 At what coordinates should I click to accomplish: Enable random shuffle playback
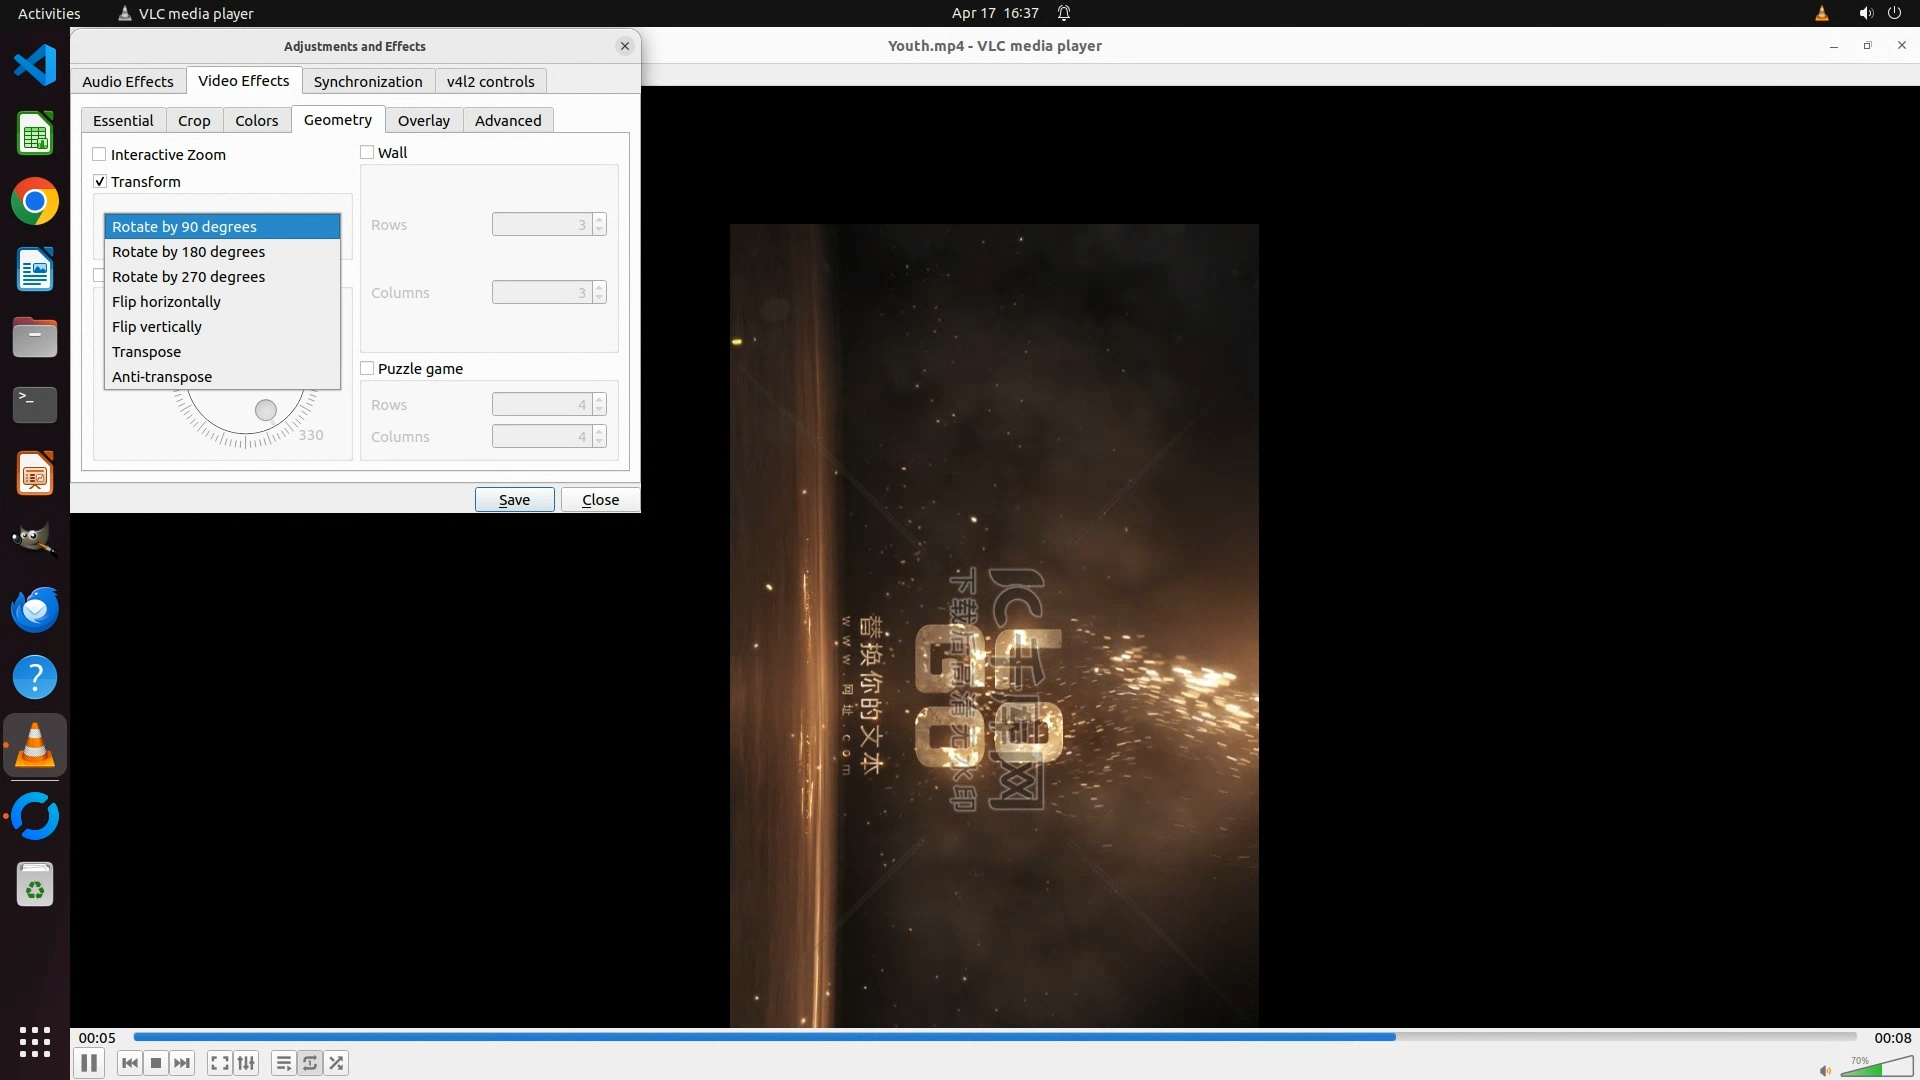[337, 1063]
